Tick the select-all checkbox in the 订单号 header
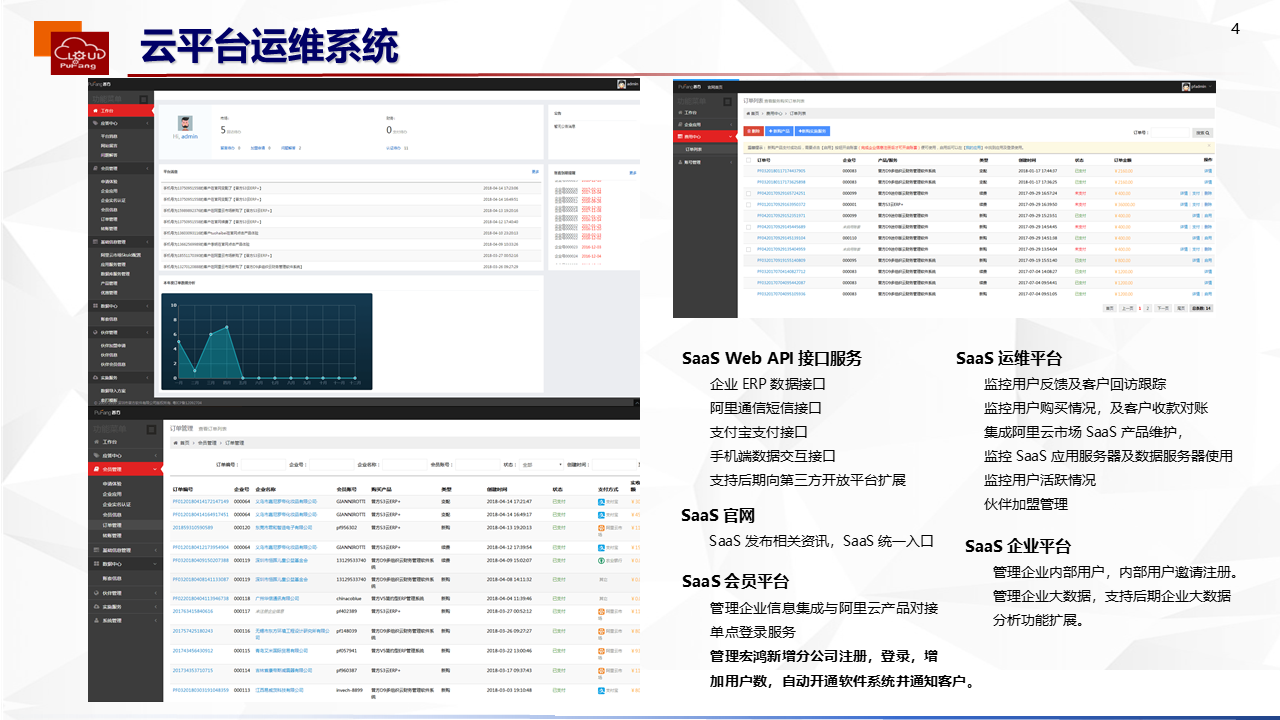The width and height of the screenshot is (1280, 720). [x=750, y=159]
